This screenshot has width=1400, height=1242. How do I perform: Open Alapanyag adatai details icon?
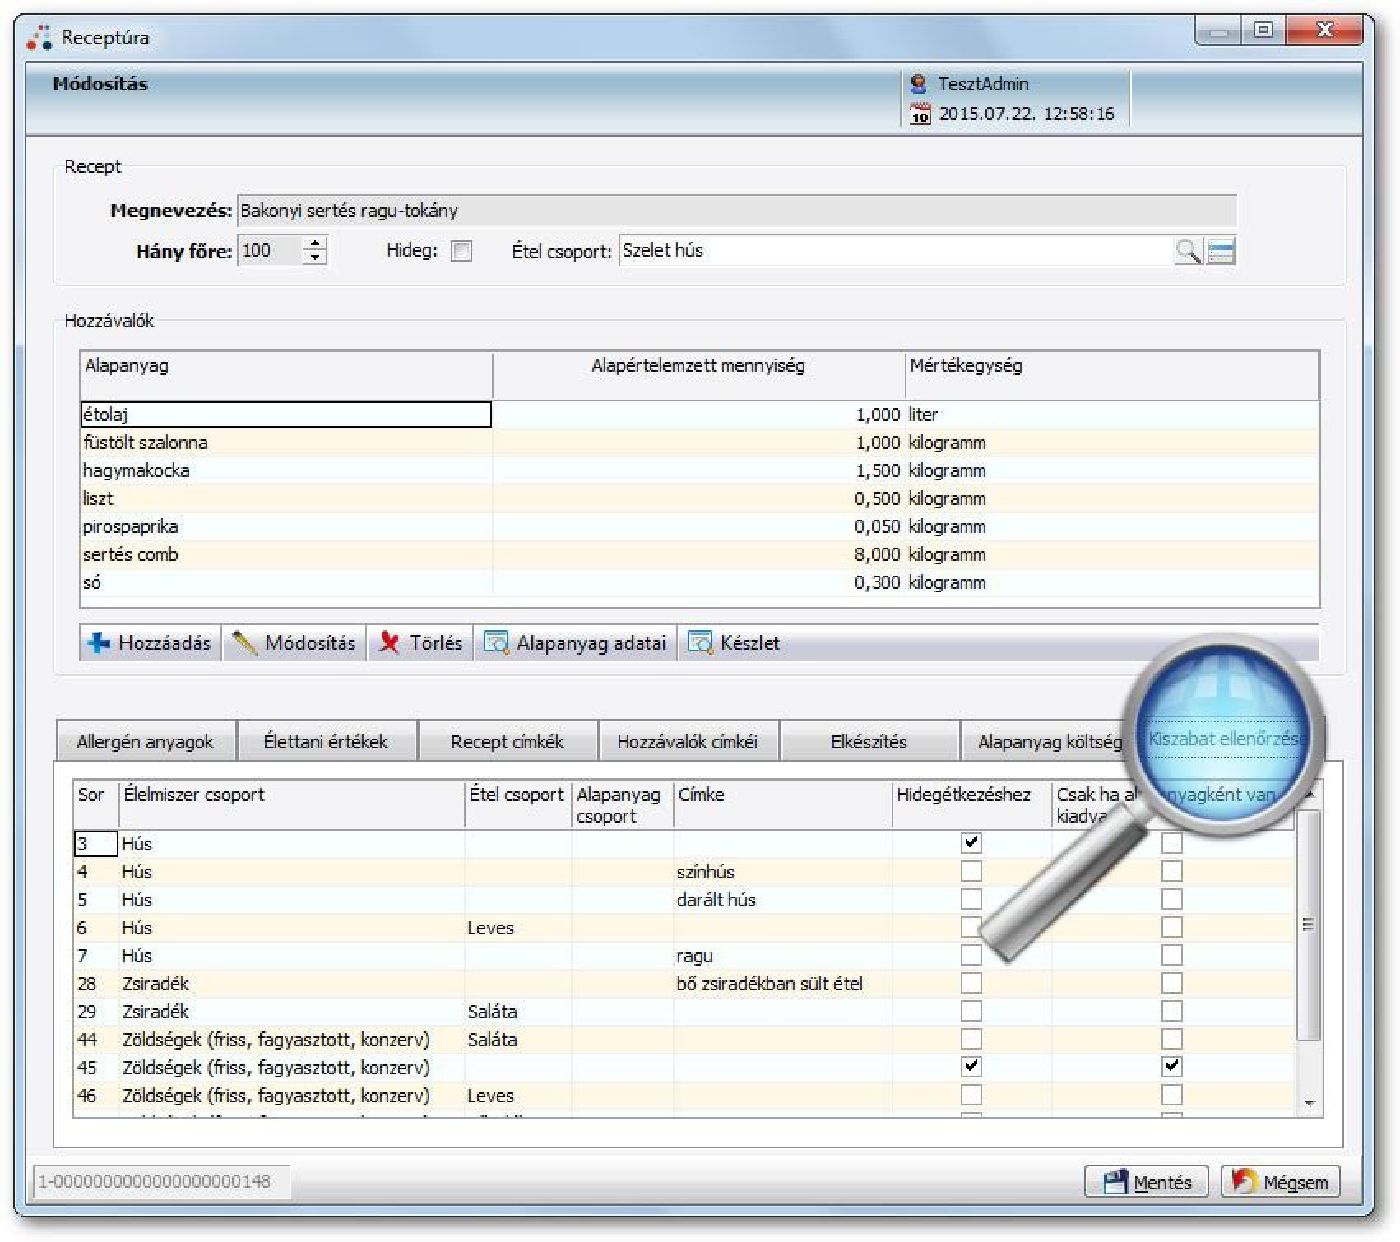(496, 643)
